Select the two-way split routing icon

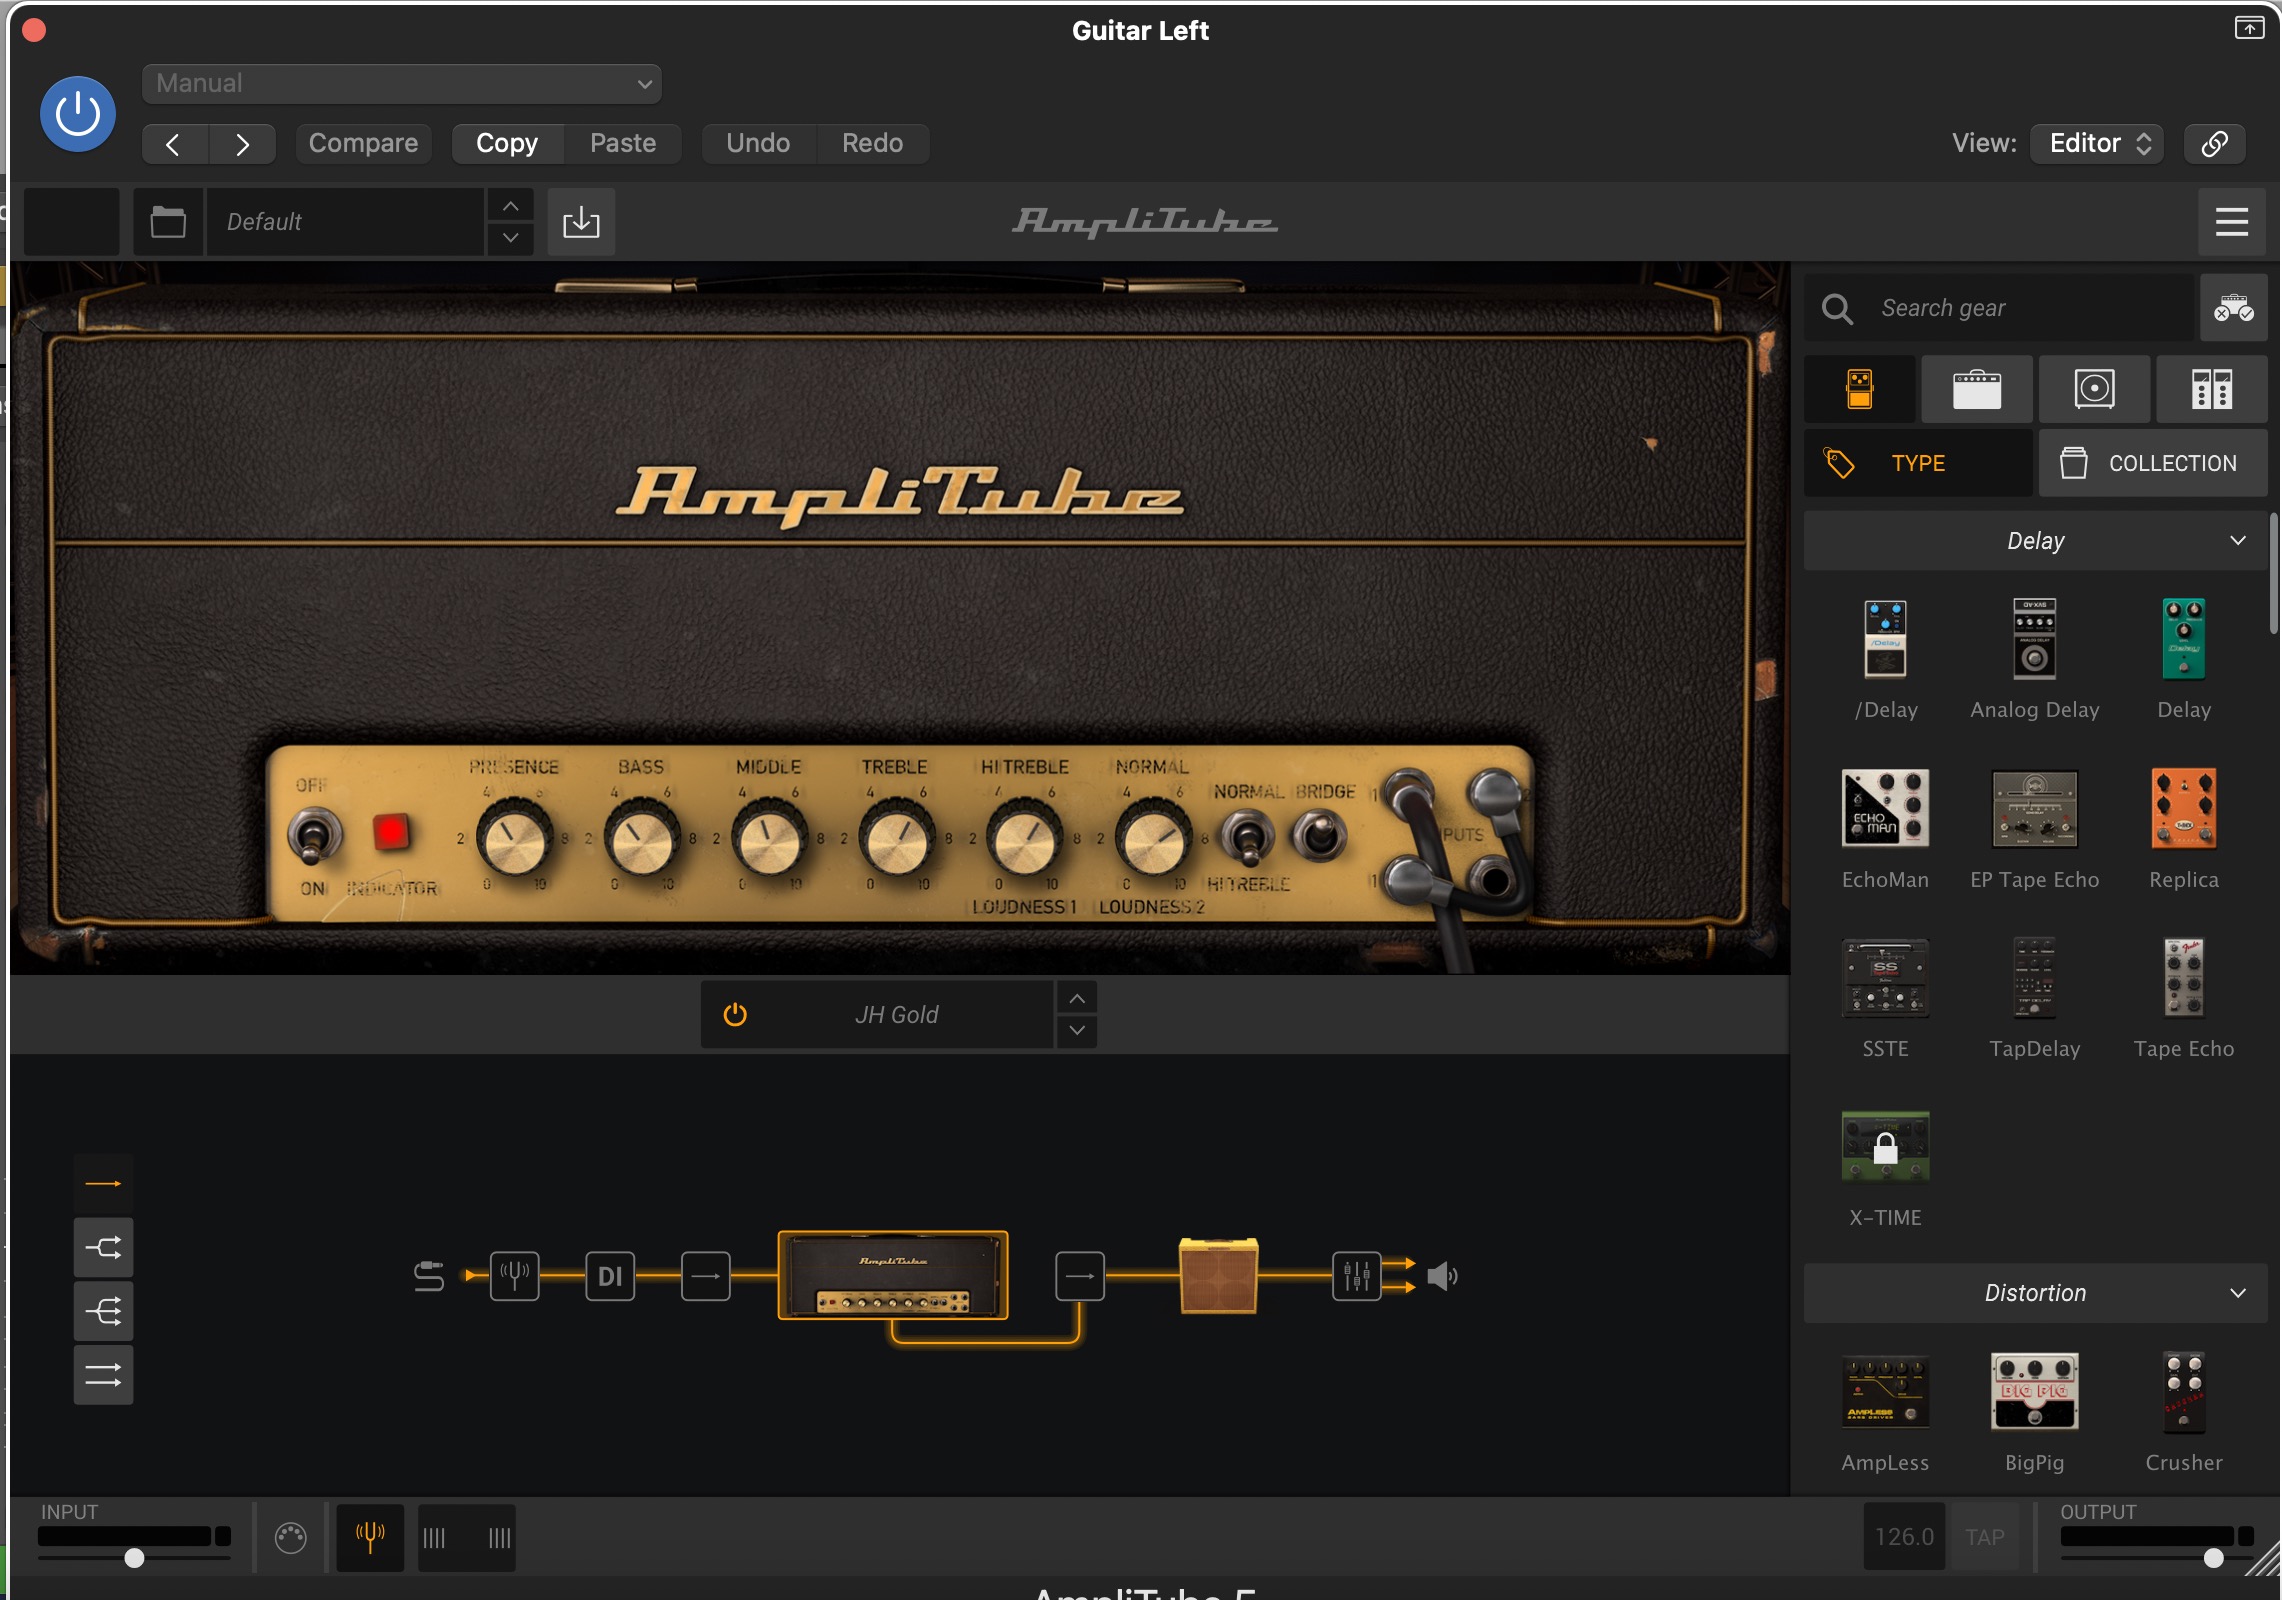[x=103, y=1247]
